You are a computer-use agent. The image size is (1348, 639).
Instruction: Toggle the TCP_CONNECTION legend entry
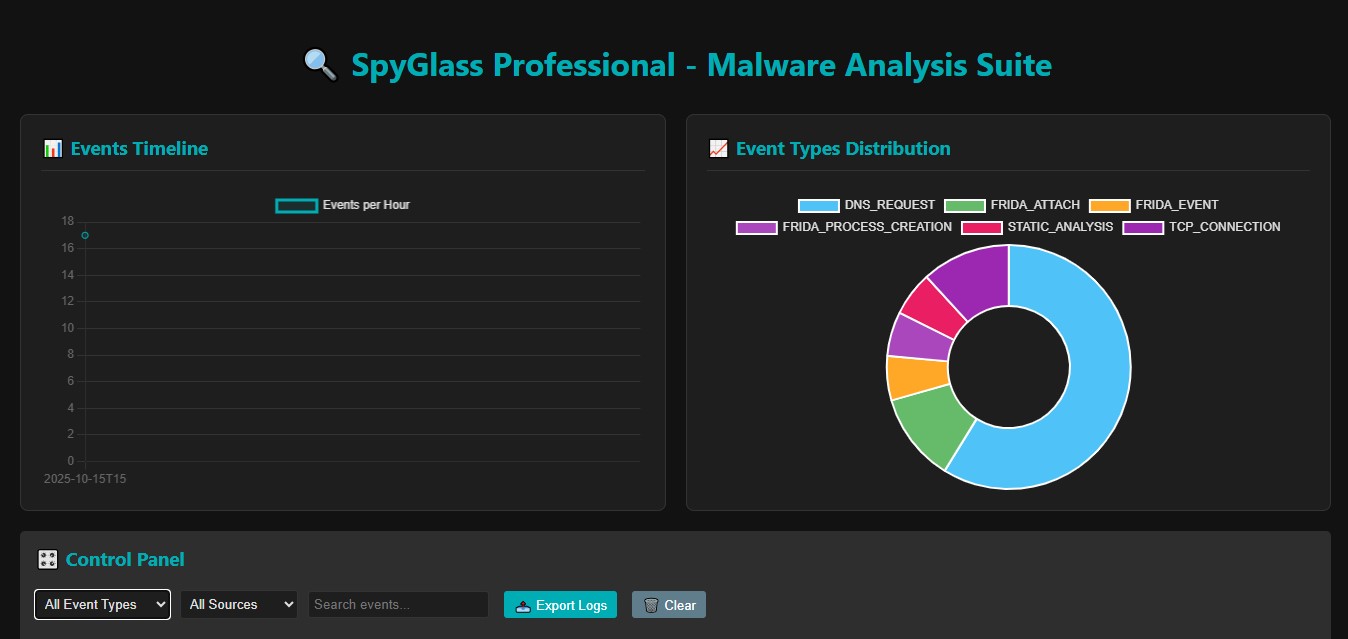pyautogui.click(x=1201, y=227)
